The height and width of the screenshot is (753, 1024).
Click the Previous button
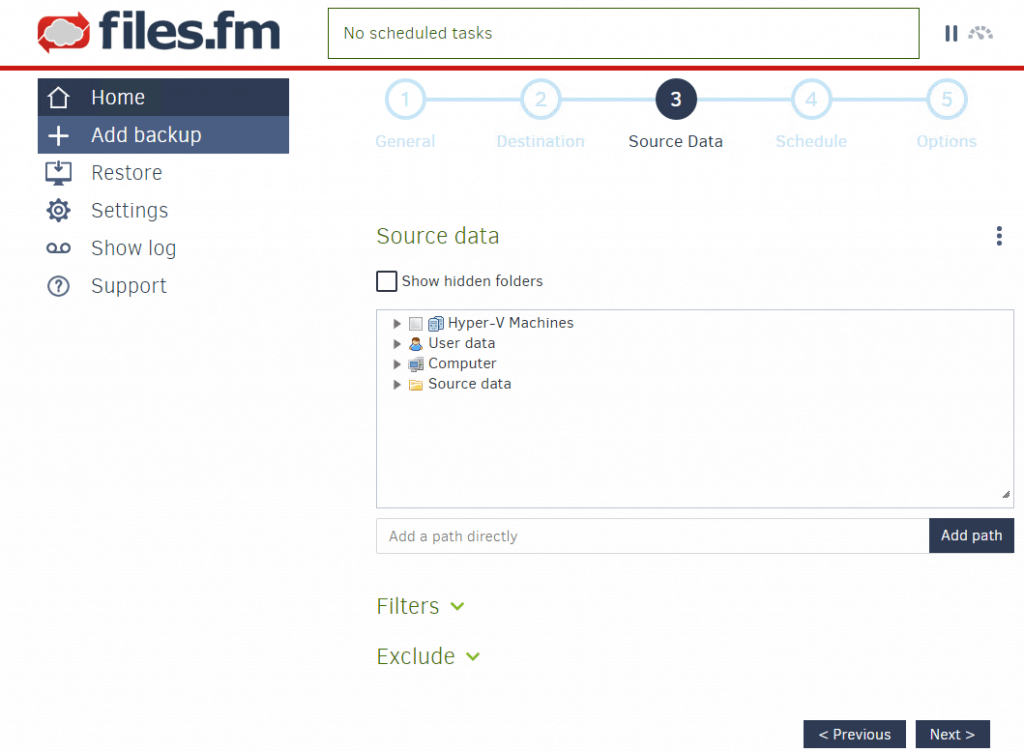pos(854,734)
